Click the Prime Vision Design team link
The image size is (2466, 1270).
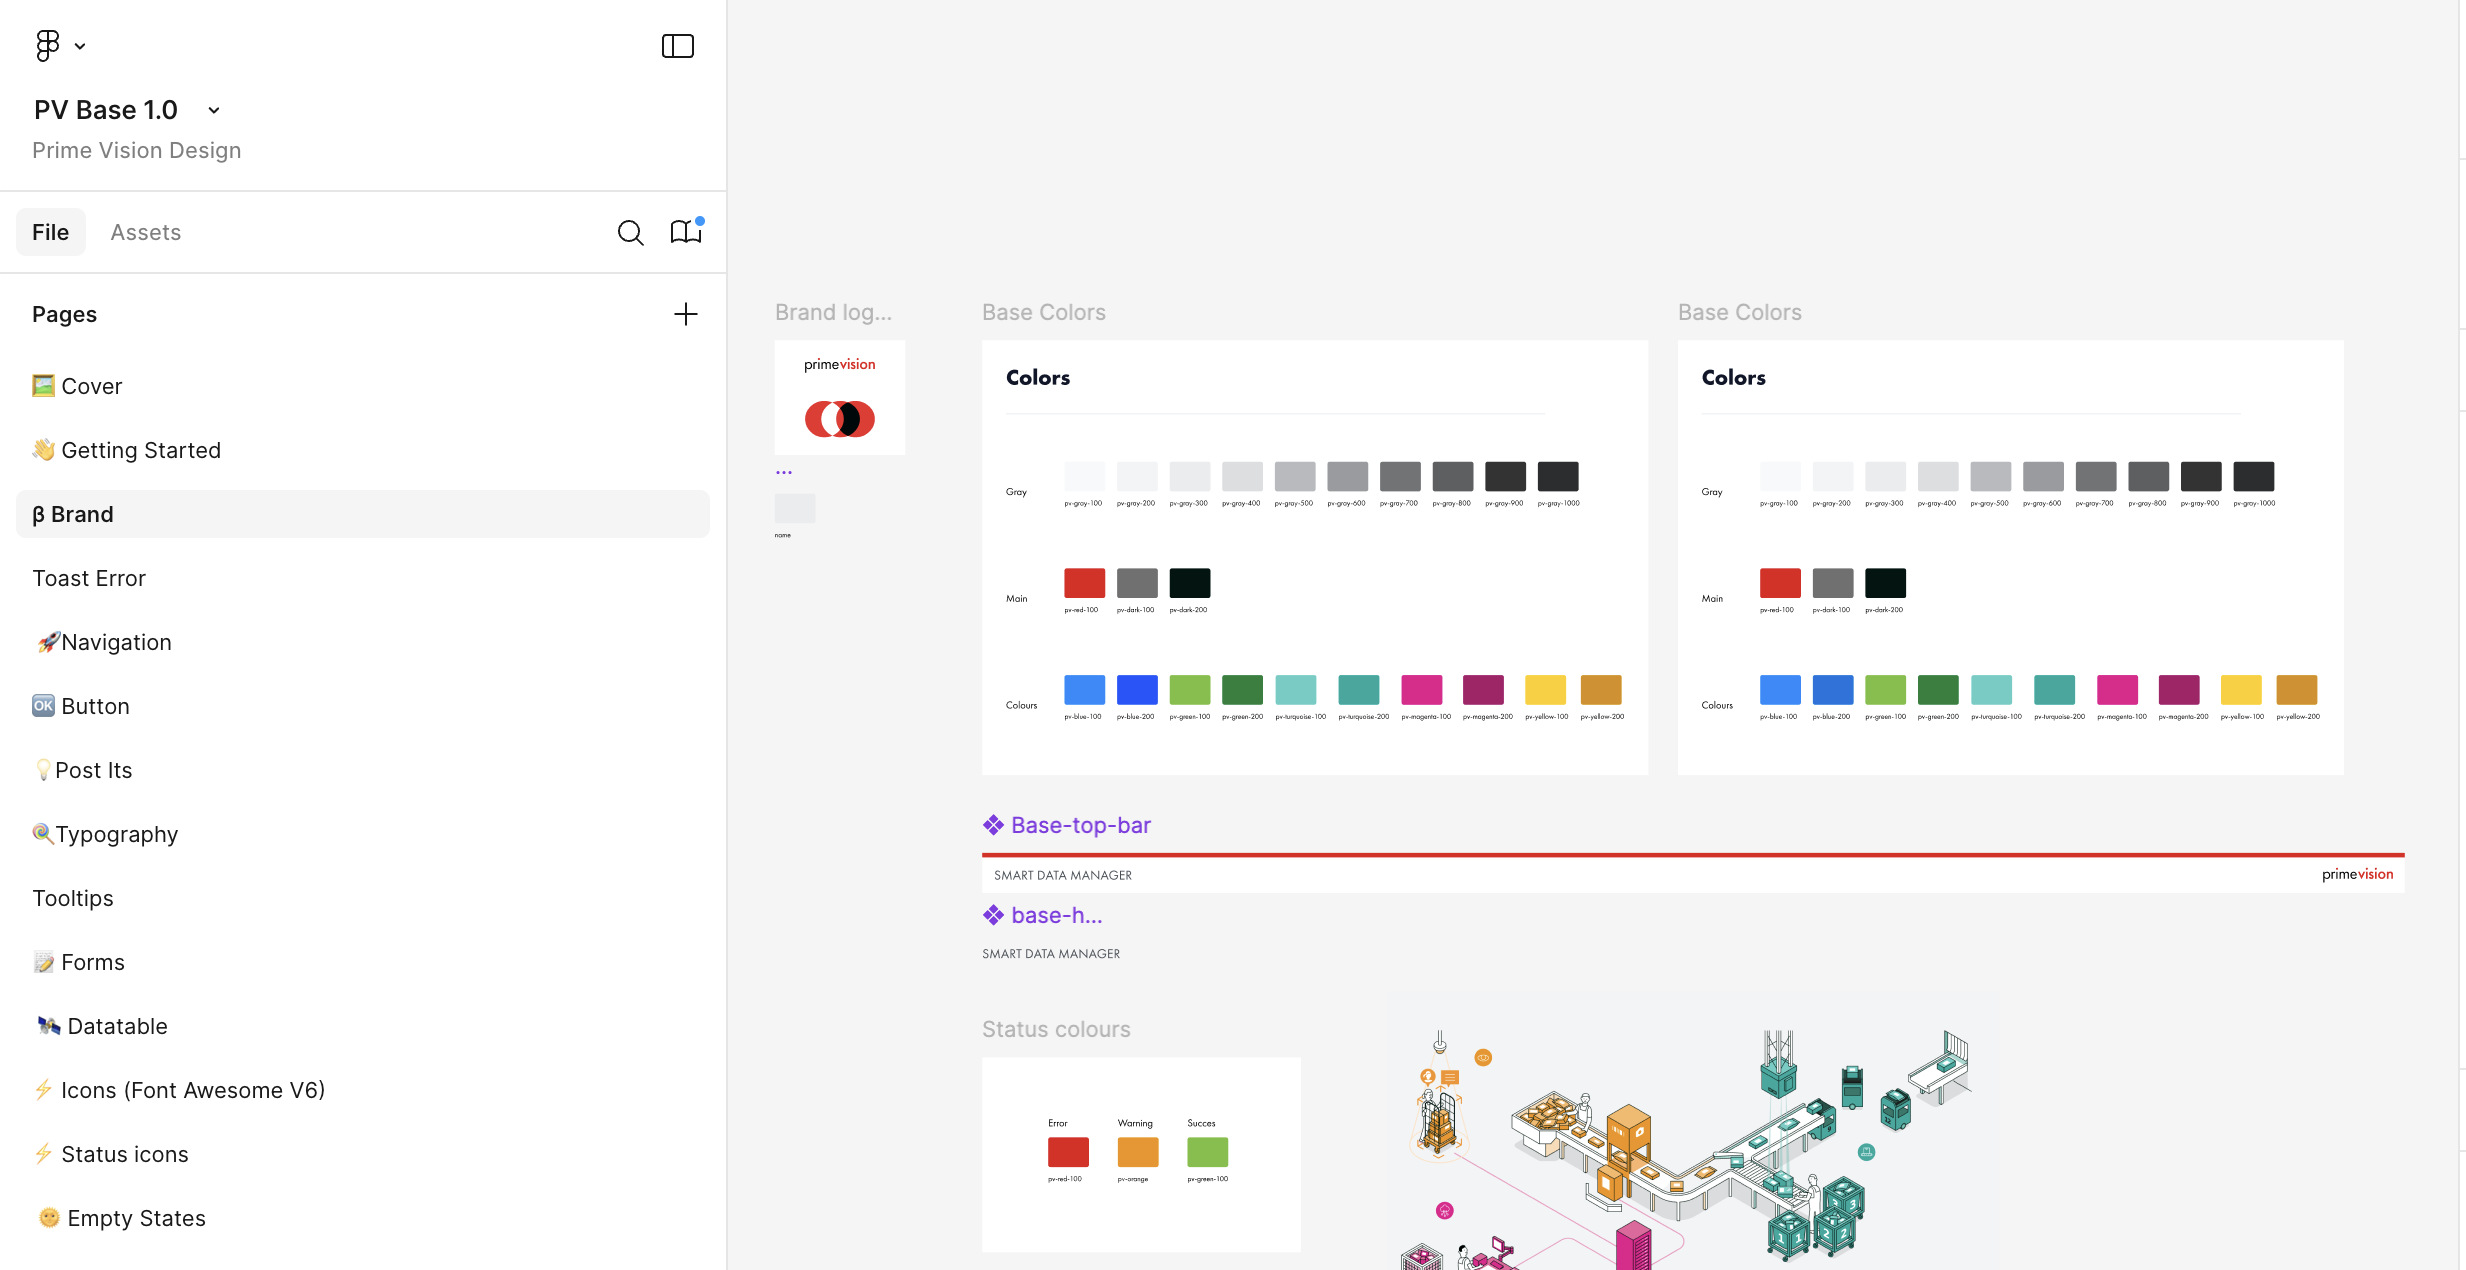click(136, 150)
